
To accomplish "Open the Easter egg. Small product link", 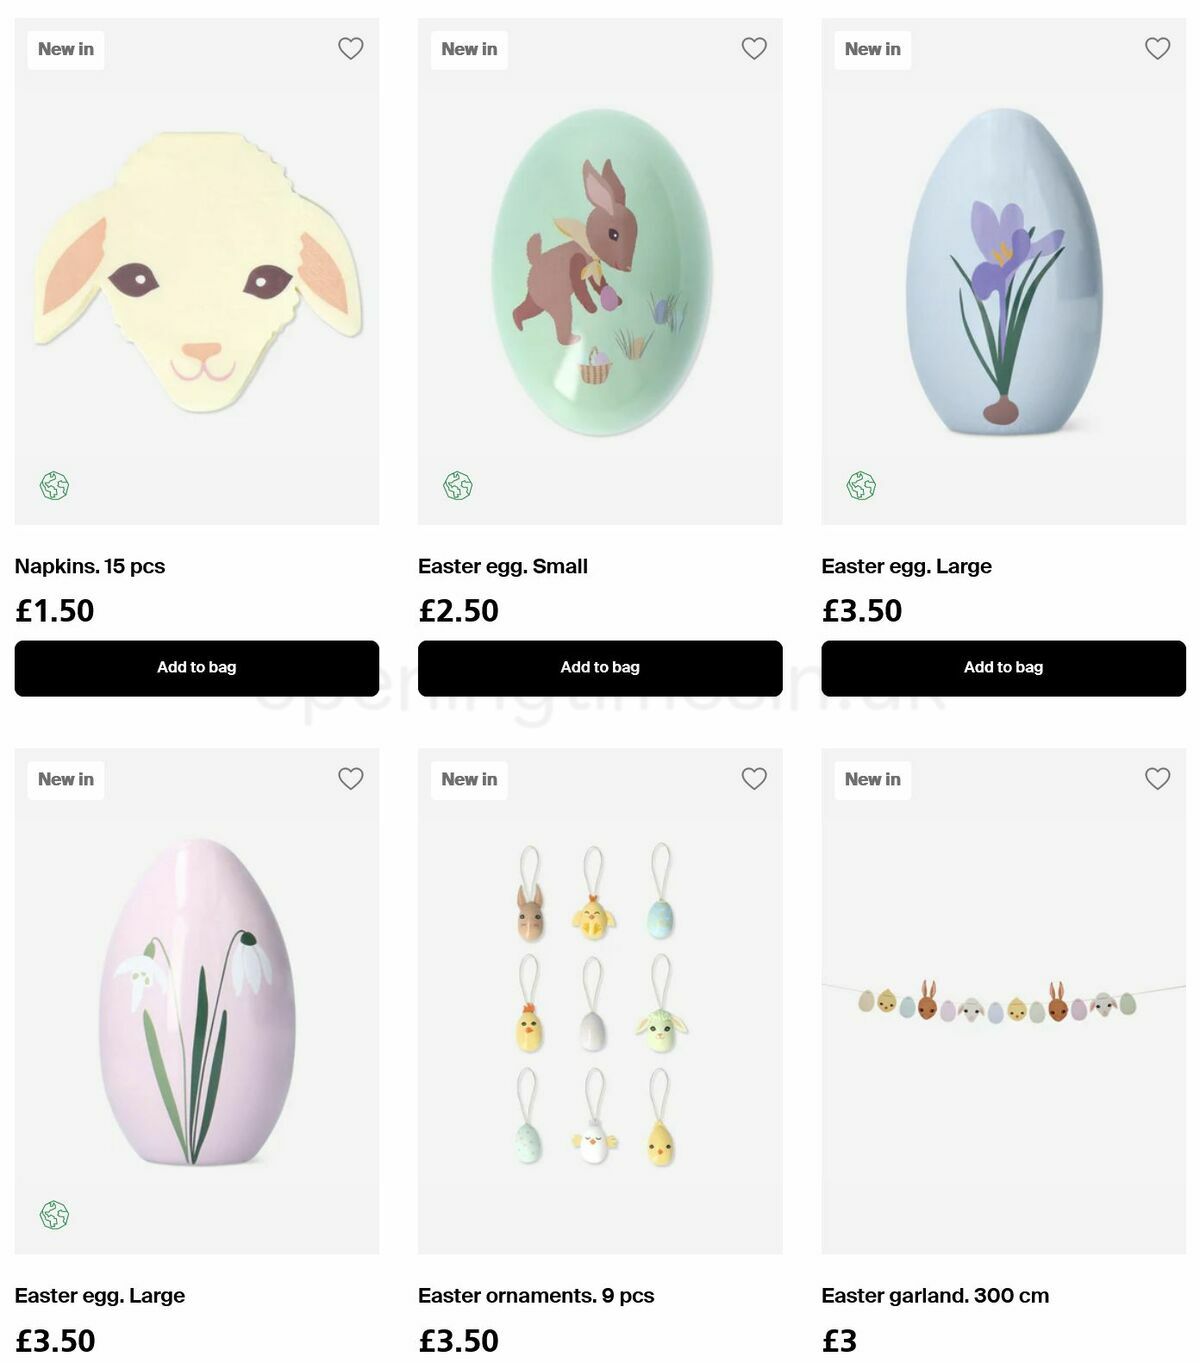I will pyautogui.click(x=503, y=566).
